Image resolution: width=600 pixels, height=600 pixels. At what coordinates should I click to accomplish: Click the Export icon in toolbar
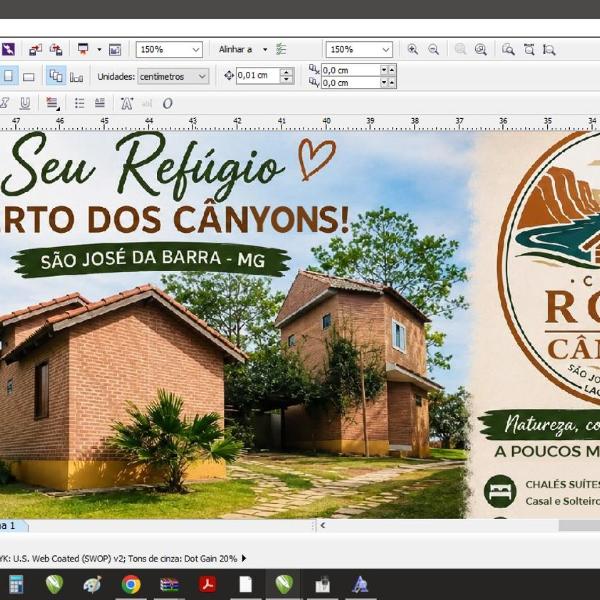(56, 49)
